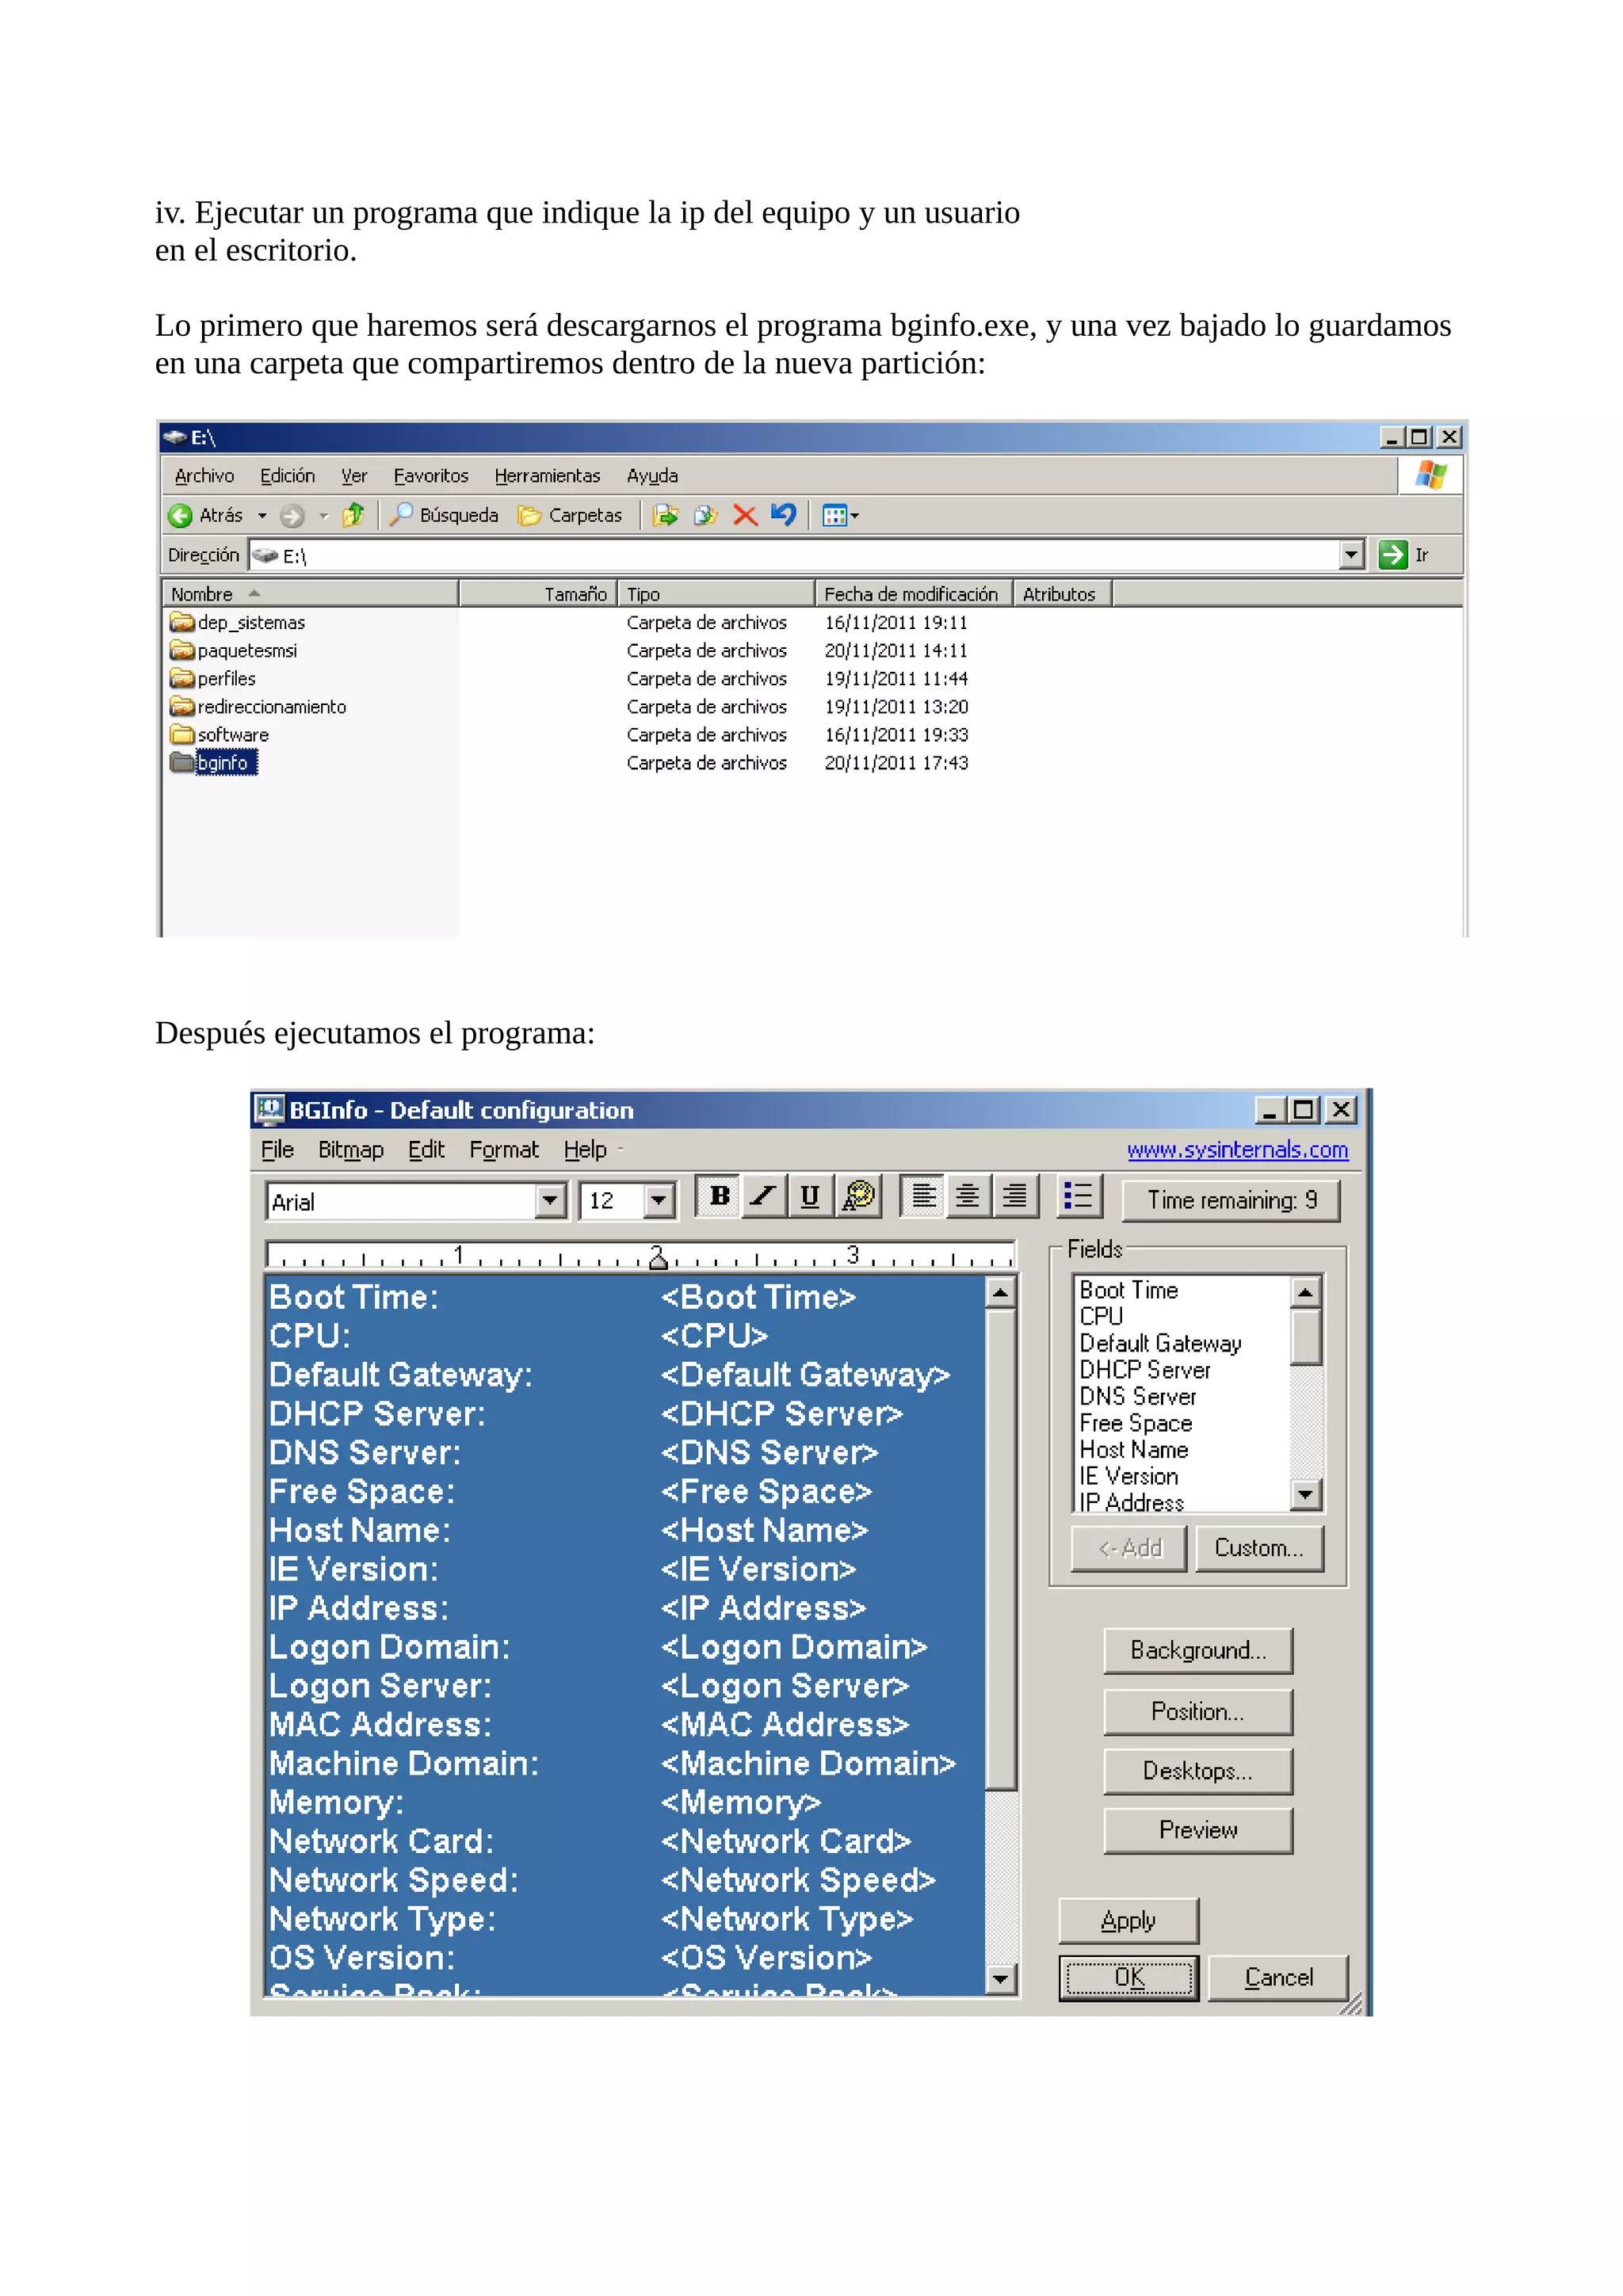1623x2296 pixels.
Task: Select the bginfo folder icon
Action: 182,762
